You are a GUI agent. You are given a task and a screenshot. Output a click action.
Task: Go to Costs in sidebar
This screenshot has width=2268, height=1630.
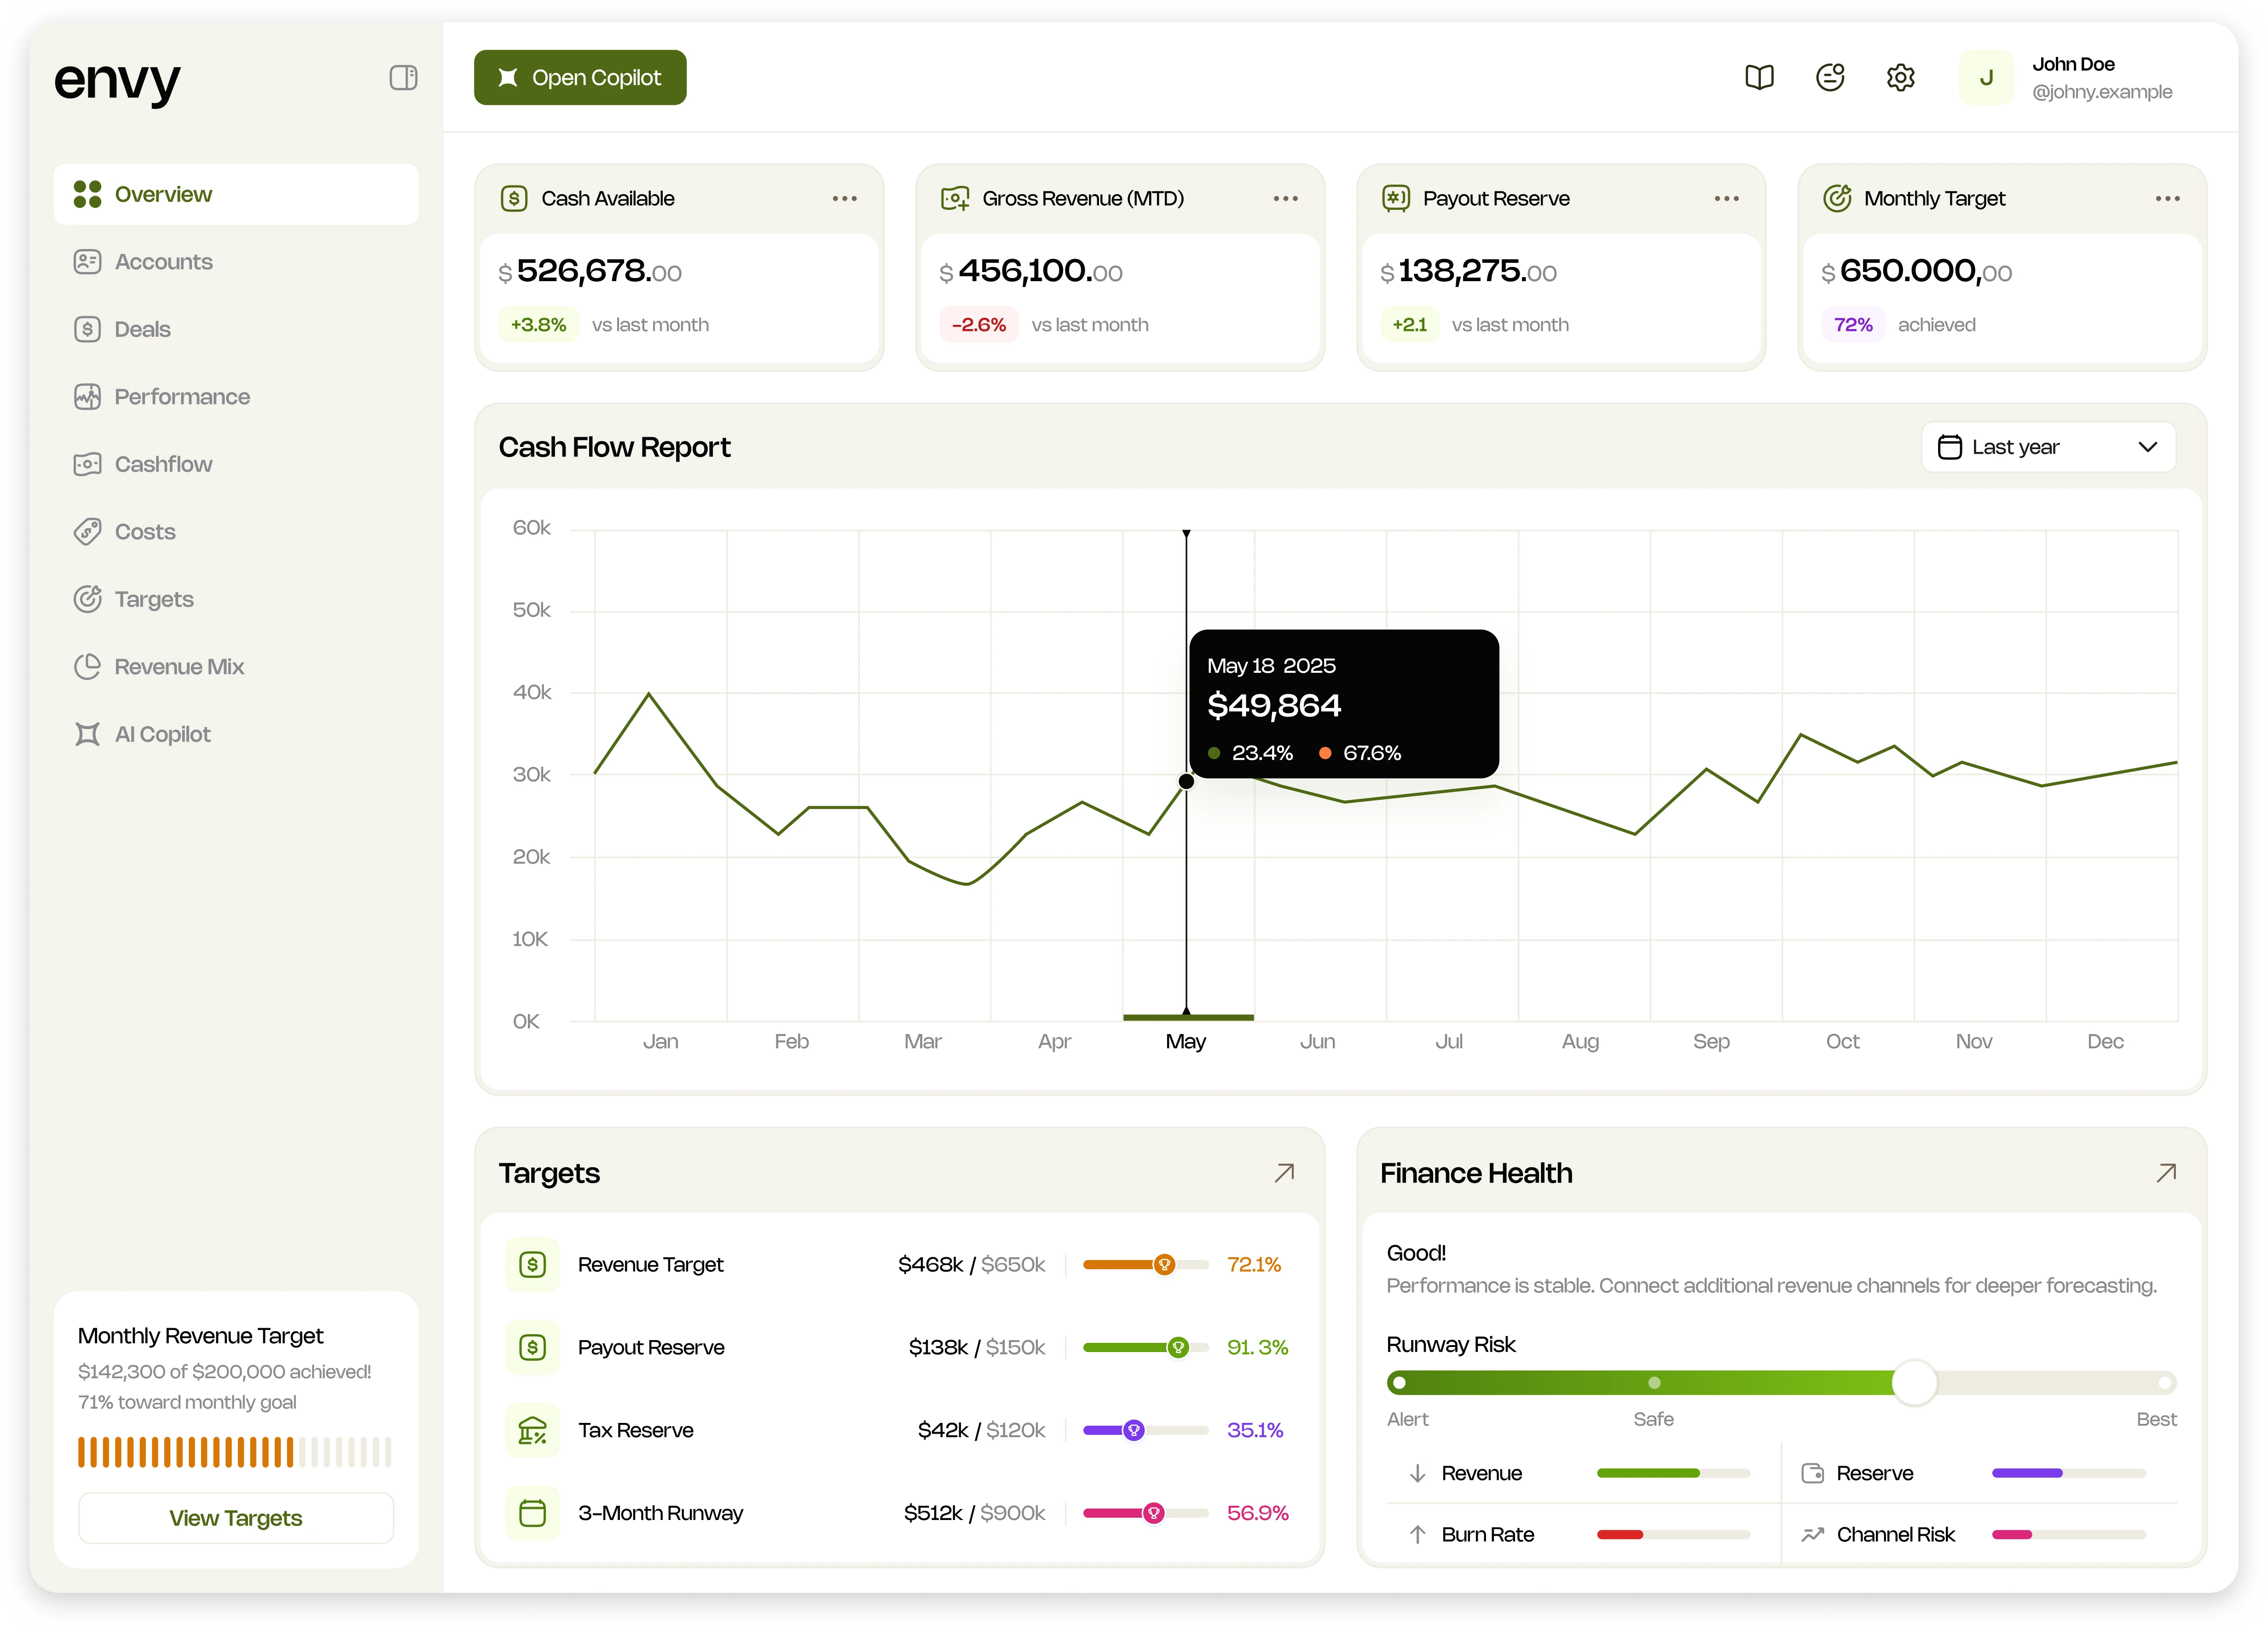point(236,531)
